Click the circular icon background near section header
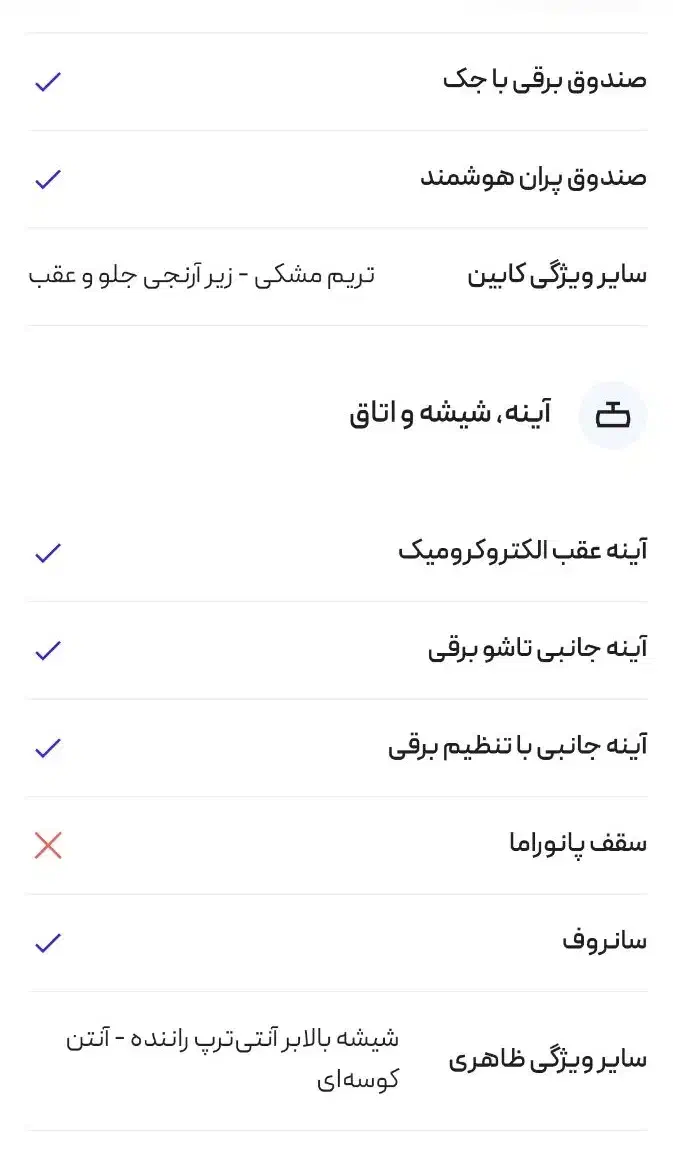Screen dimensions: 673x1164 613,413
